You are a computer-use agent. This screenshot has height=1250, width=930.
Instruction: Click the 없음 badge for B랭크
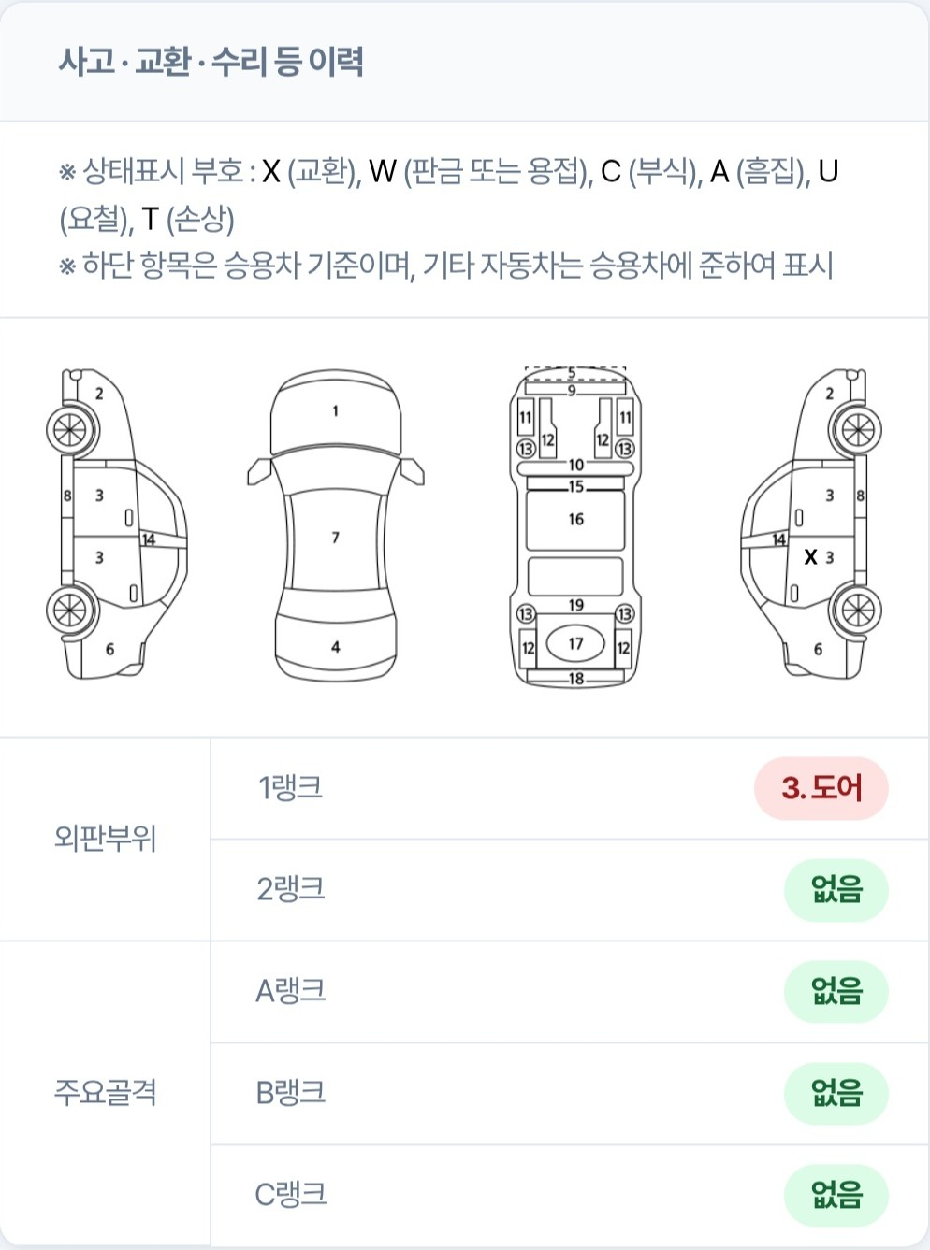836,1093
